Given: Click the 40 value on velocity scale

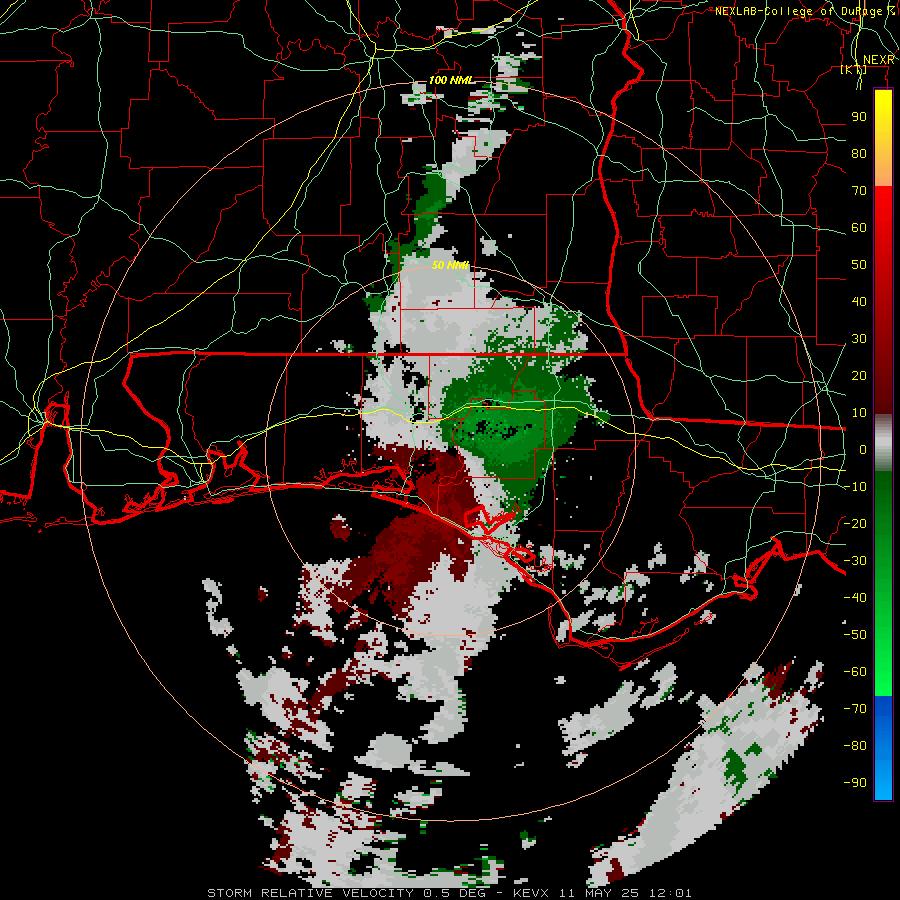Looking at the screenshot, I should pyautogui.click(x=859, y=302).
